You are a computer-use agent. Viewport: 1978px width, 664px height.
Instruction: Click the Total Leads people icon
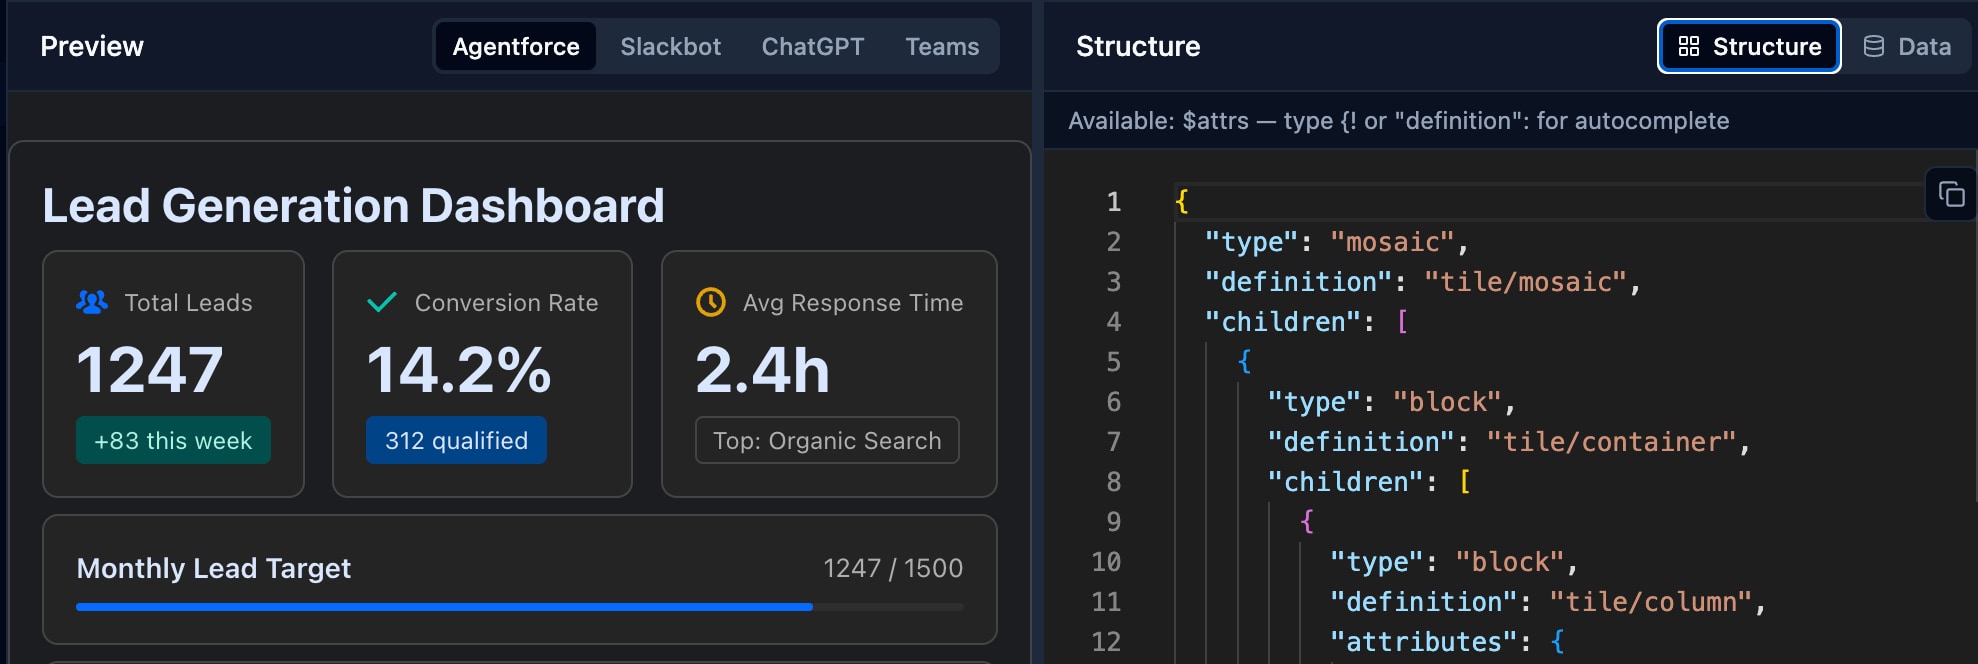click(x=92, y=302)
